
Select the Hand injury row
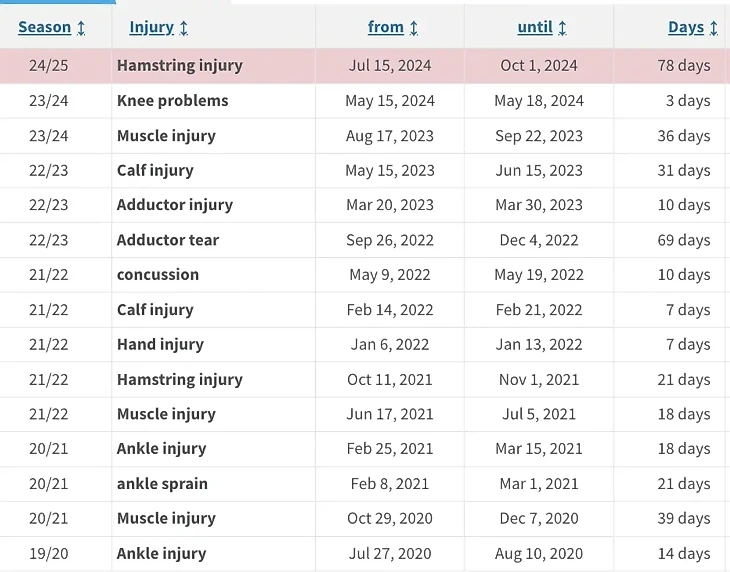(363, 344)
